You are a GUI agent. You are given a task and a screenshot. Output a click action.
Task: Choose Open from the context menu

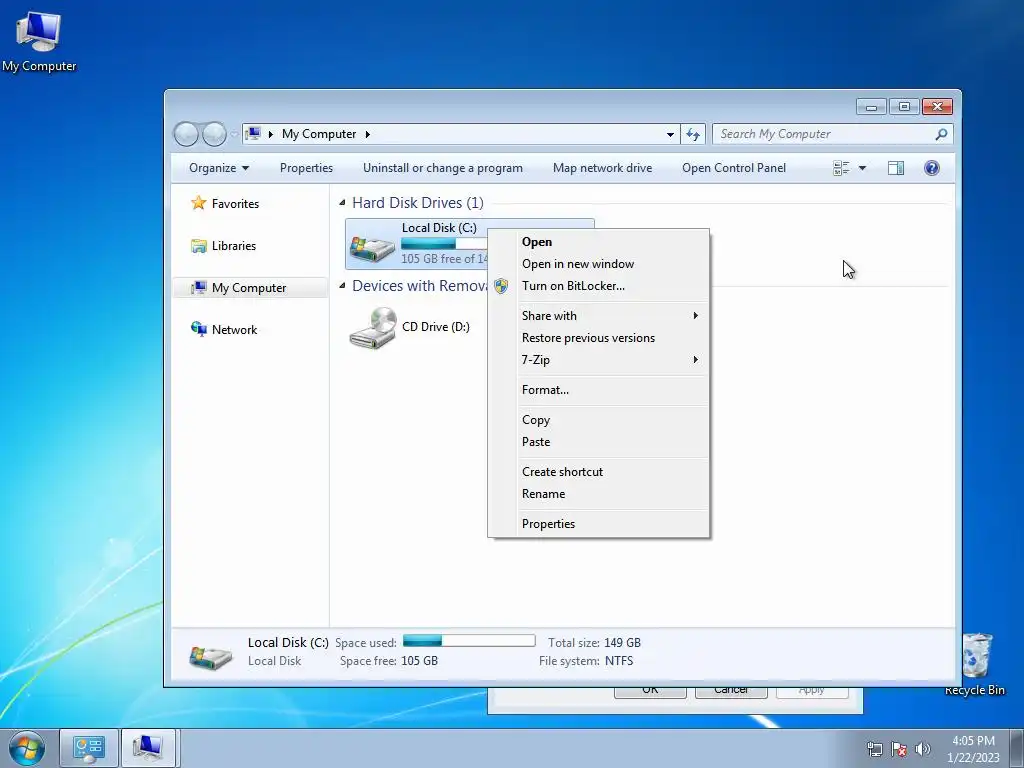point(537,242)
